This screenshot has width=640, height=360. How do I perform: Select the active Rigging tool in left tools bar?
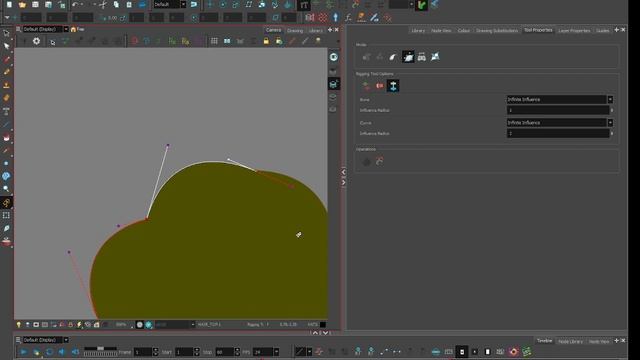tap(7, 202)
